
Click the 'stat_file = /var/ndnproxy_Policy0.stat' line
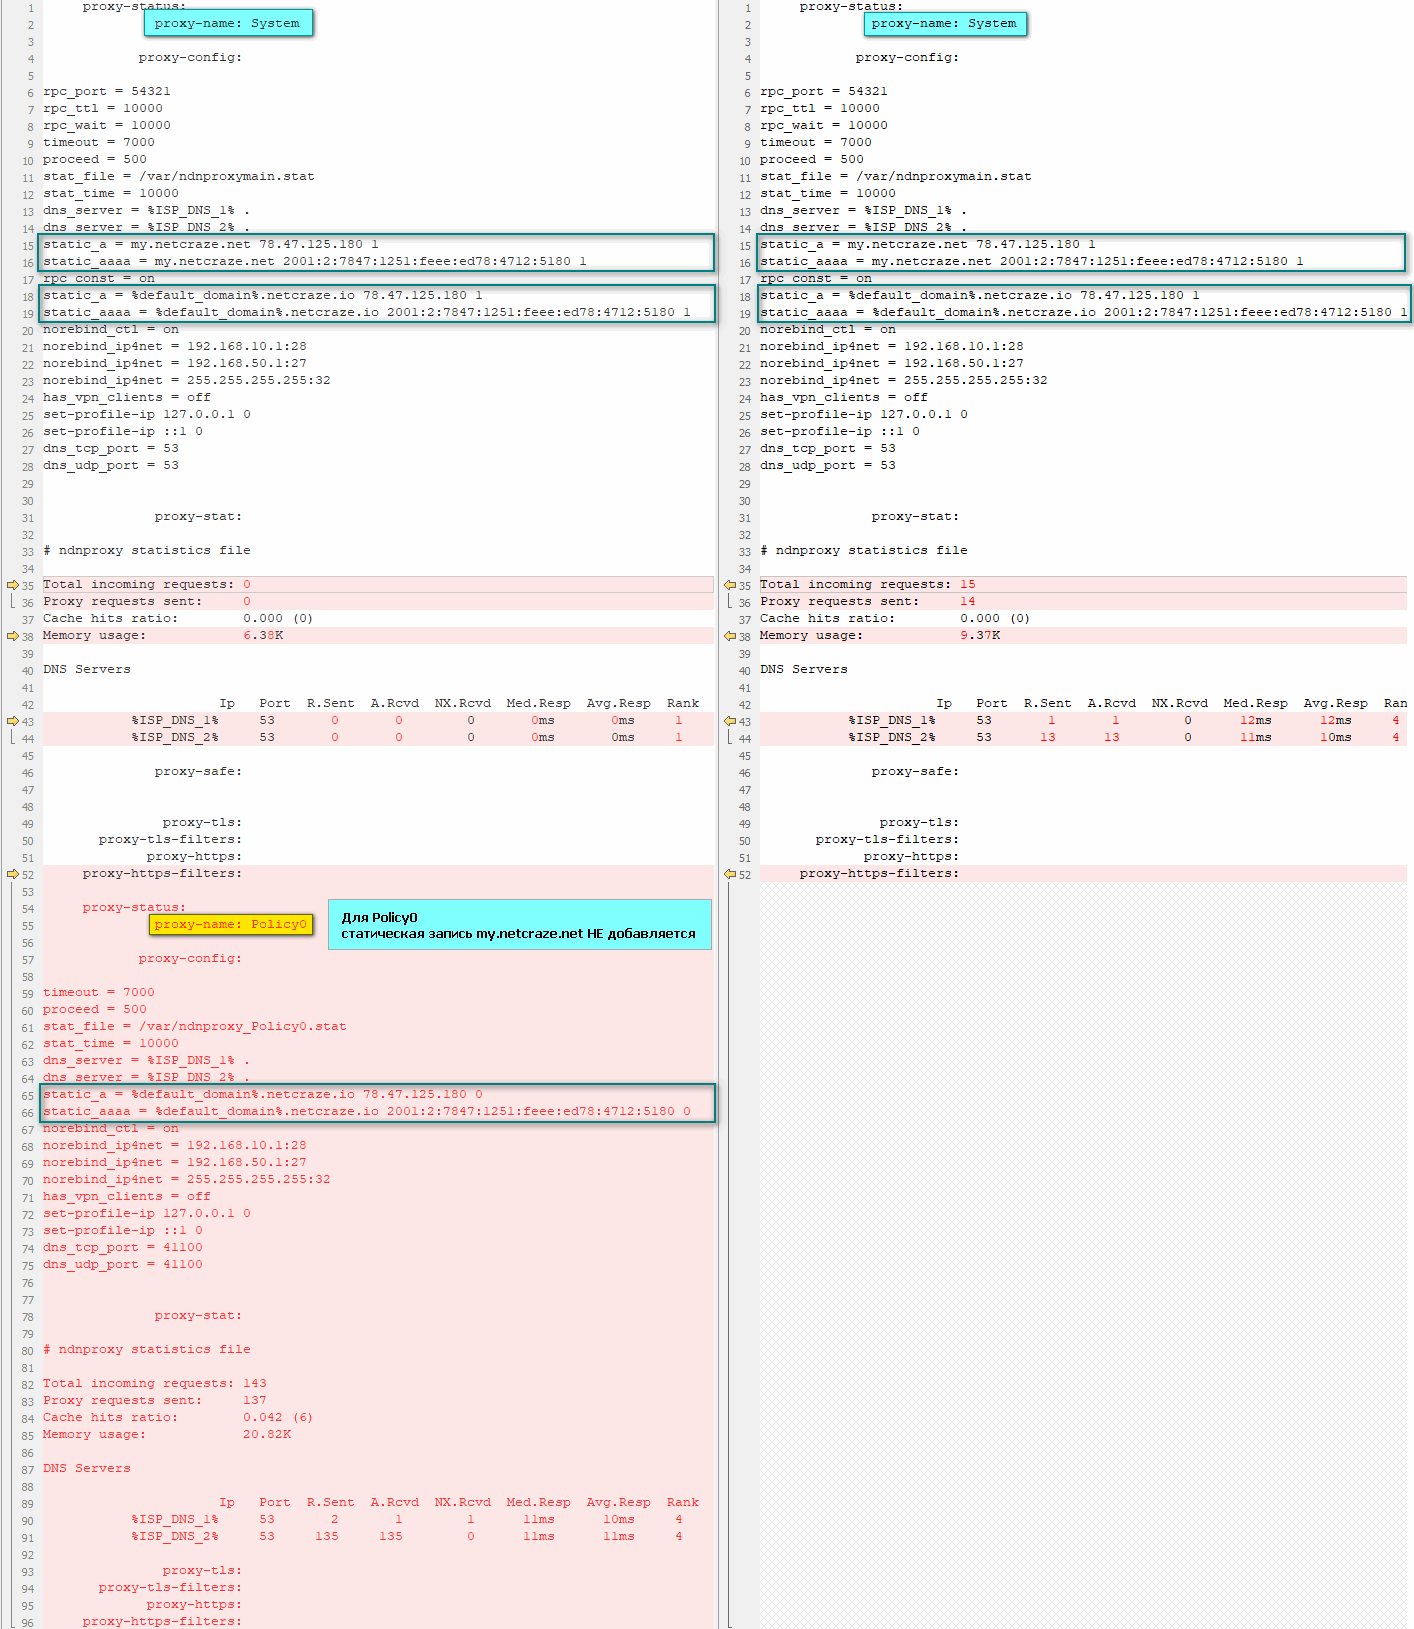point(195,1026)
